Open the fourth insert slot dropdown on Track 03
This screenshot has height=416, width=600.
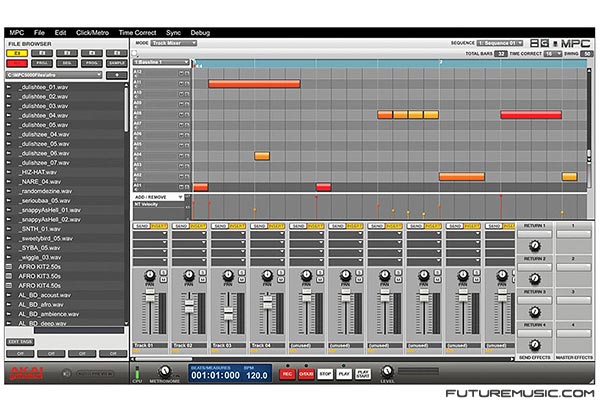pos(228,262)
